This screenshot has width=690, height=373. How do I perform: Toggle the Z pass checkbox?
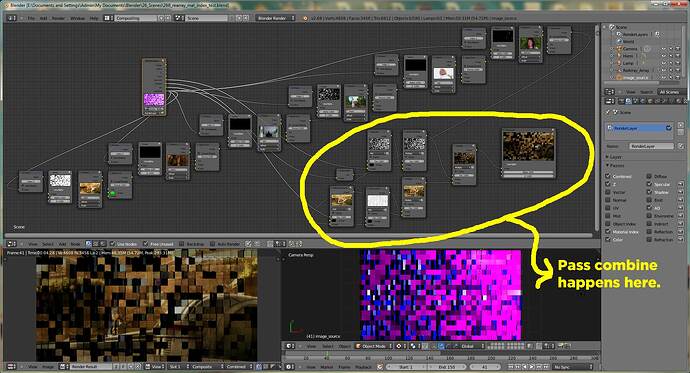pos(608,184)
